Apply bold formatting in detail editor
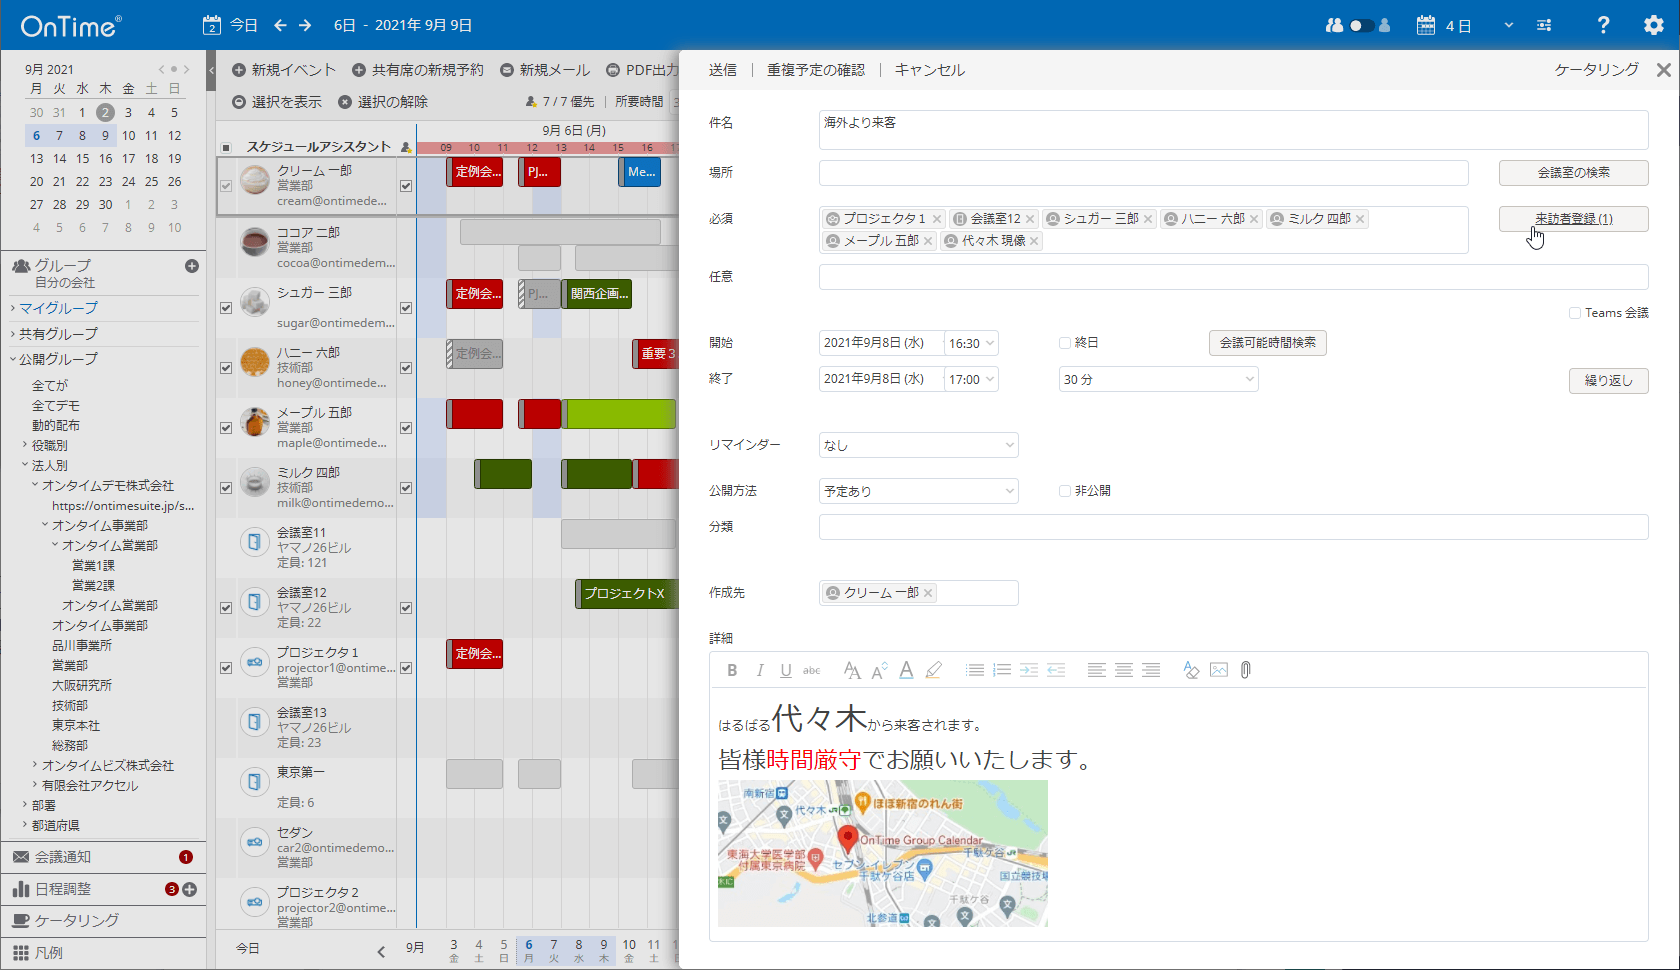Screen dimensions: 1680x970 [x=732, y=670]
